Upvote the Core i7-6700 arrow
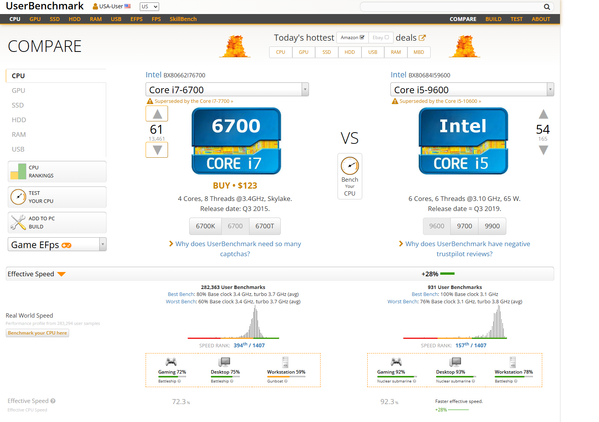The height and width of the screenshot is (422, 599). tap(157, 114)
